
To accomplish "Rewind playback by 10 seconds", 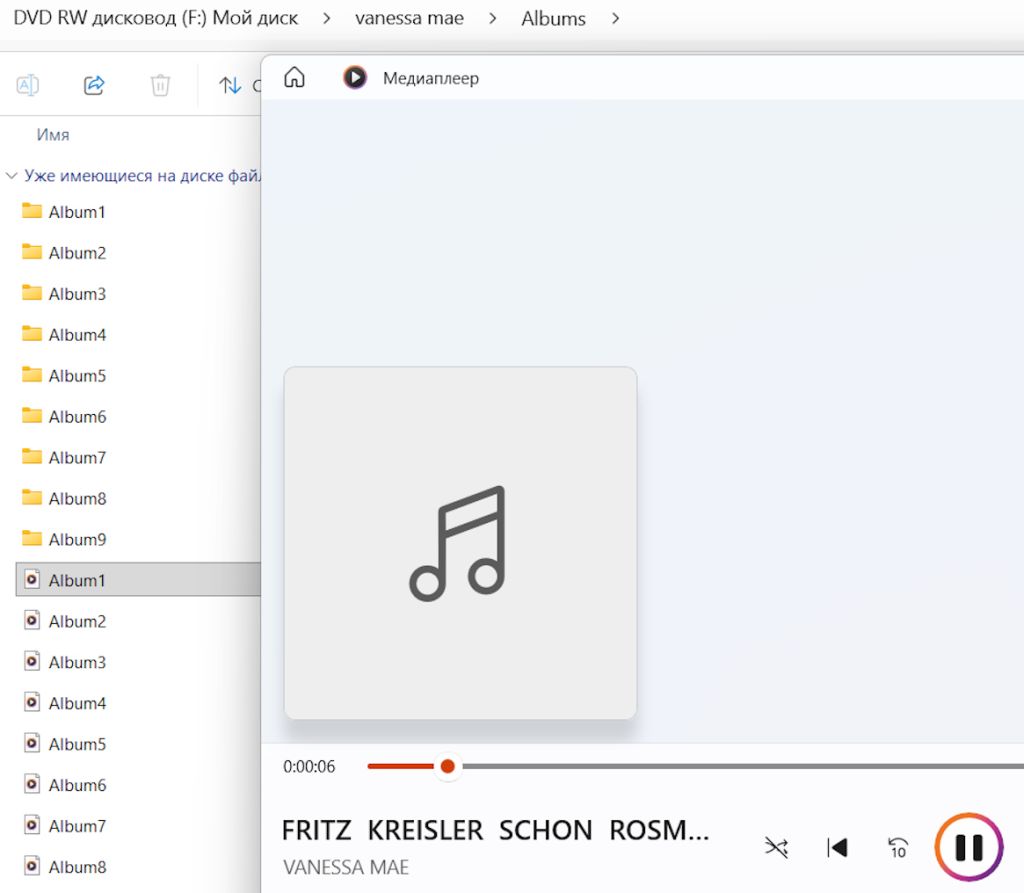I will [x=898, y=848].
